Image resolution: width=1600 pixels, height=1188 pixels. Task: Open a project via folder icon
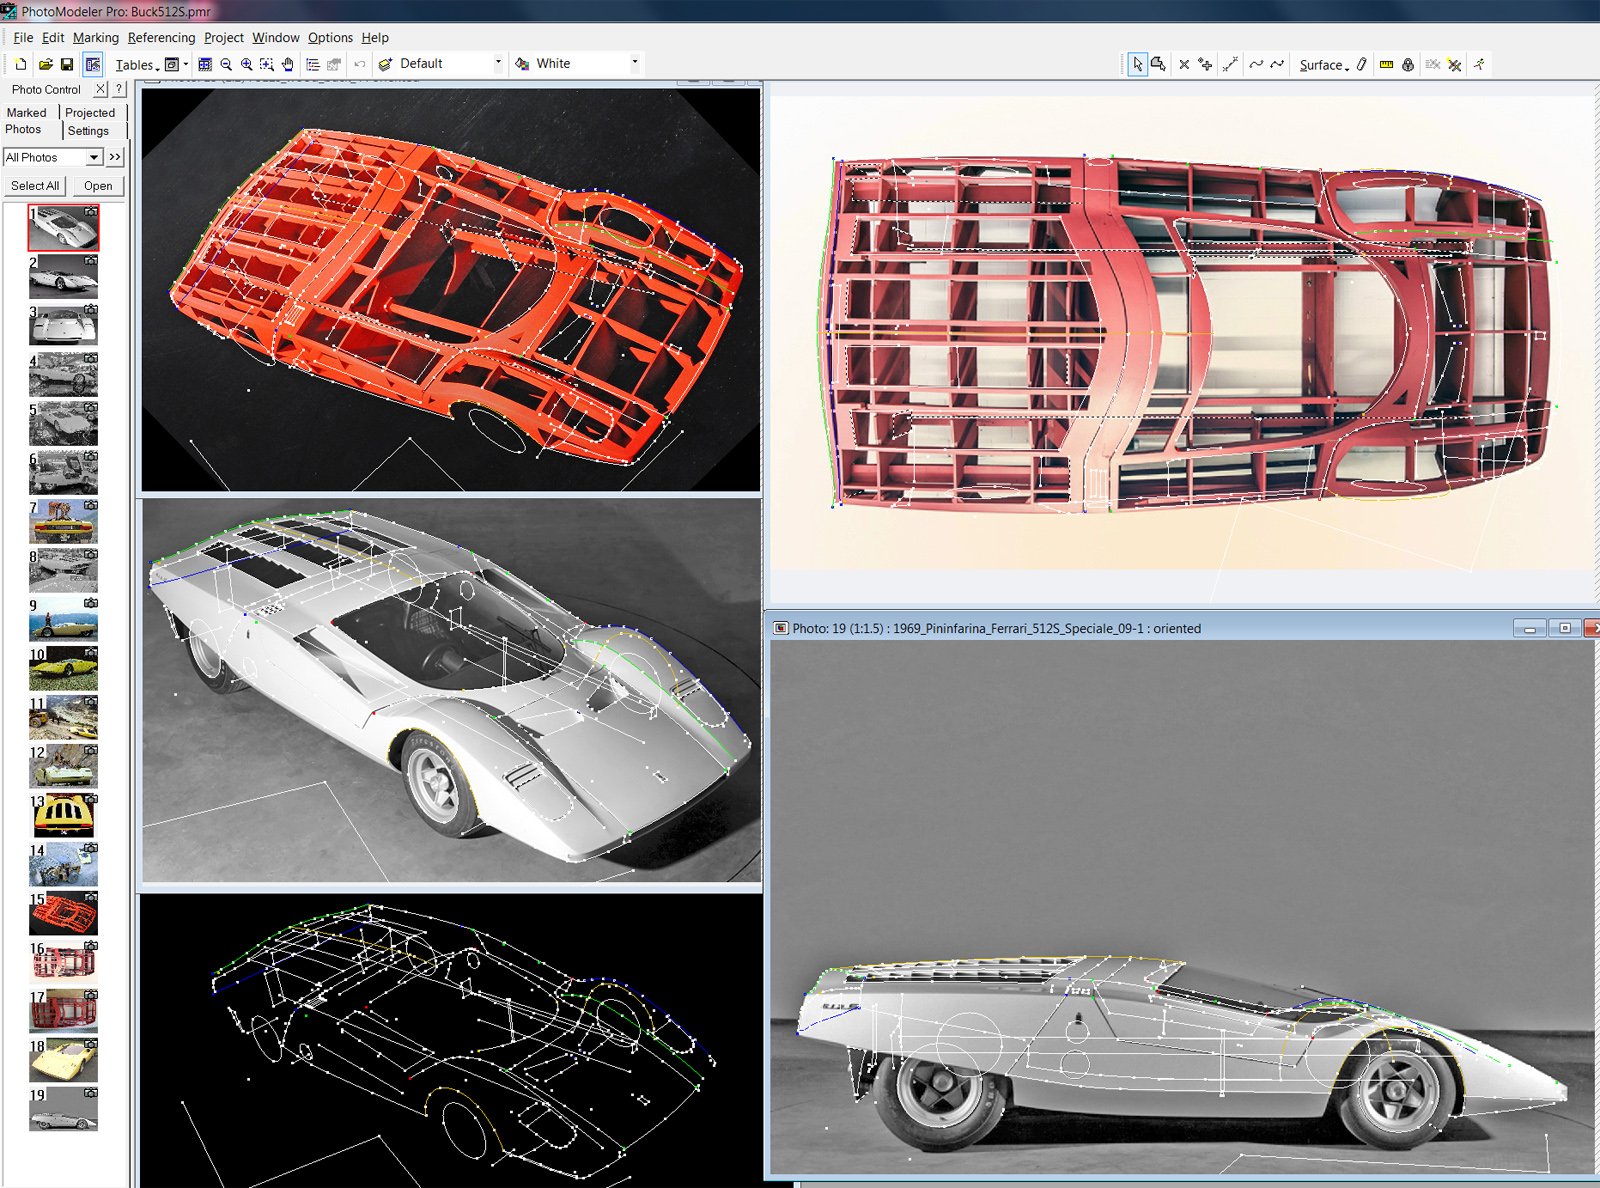pos(45,64)
